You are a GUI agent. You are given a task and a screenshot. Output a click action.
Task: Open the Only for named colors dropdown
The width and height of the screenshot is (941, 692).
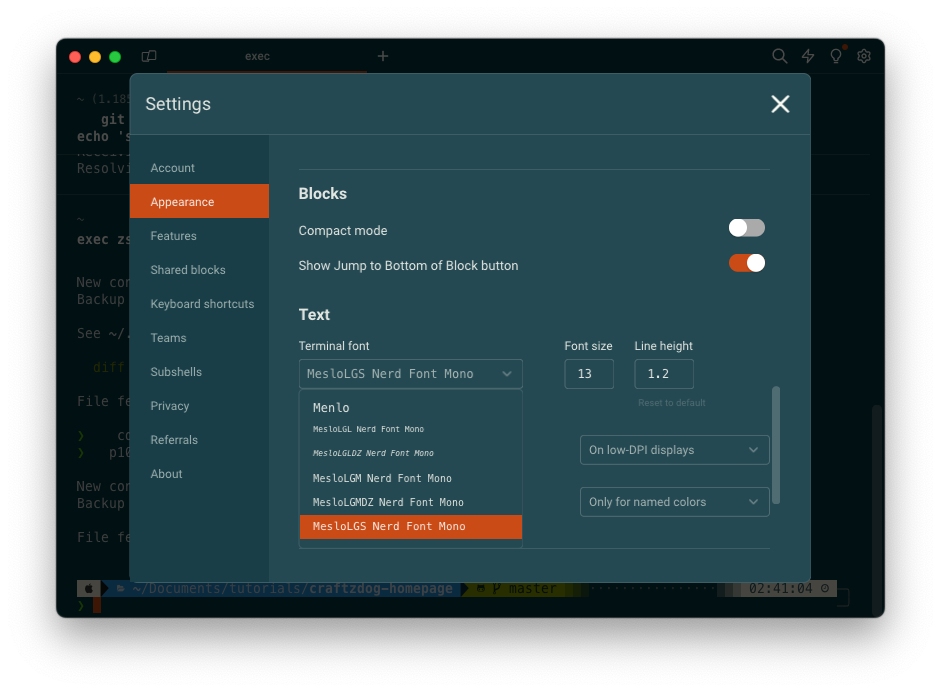click(x=675, y=502)
